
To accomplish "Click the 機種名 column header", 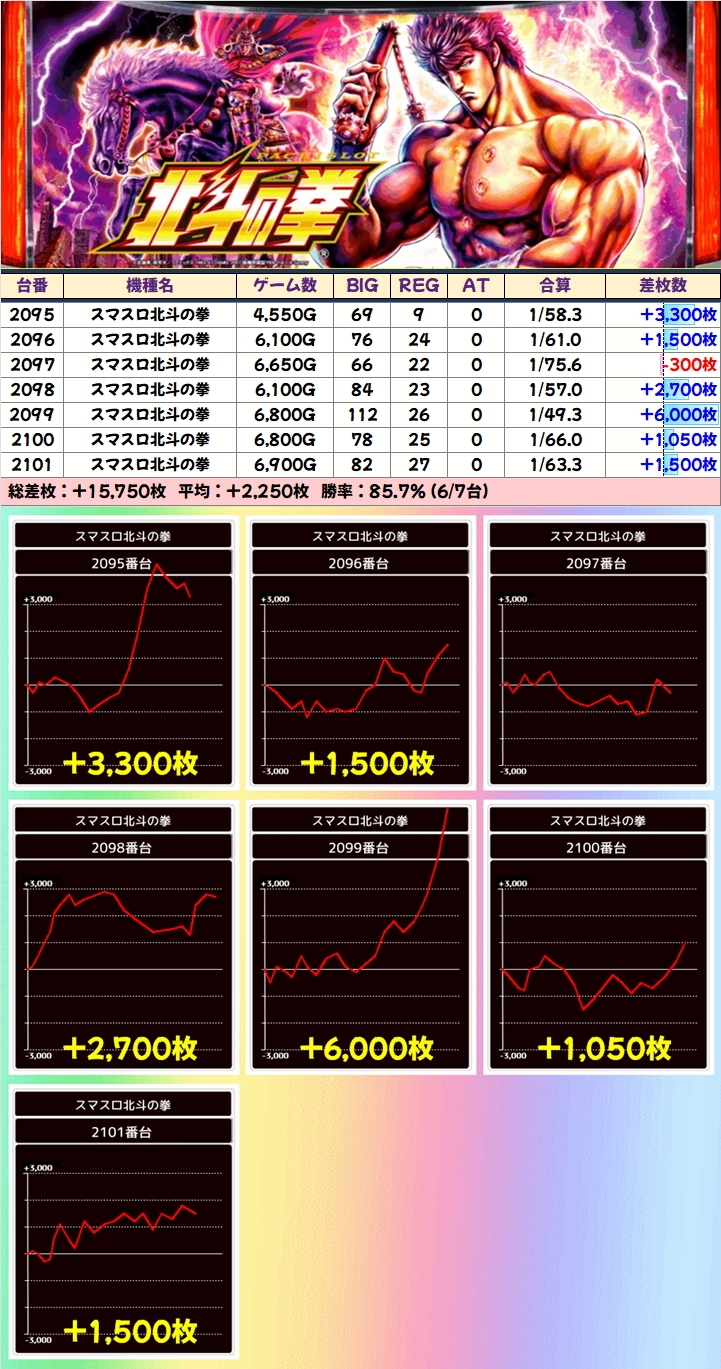I will pos(150,285).
